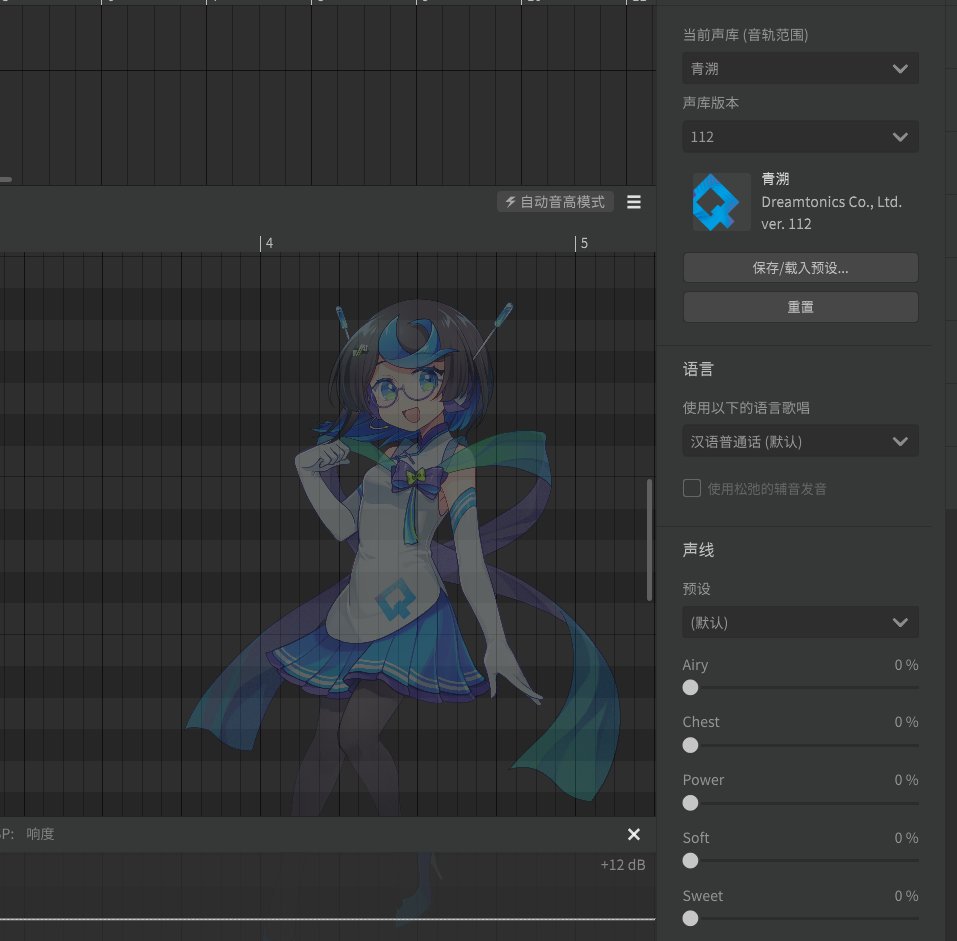Click measure 4 marker on the ruler

tap(267, 243)
